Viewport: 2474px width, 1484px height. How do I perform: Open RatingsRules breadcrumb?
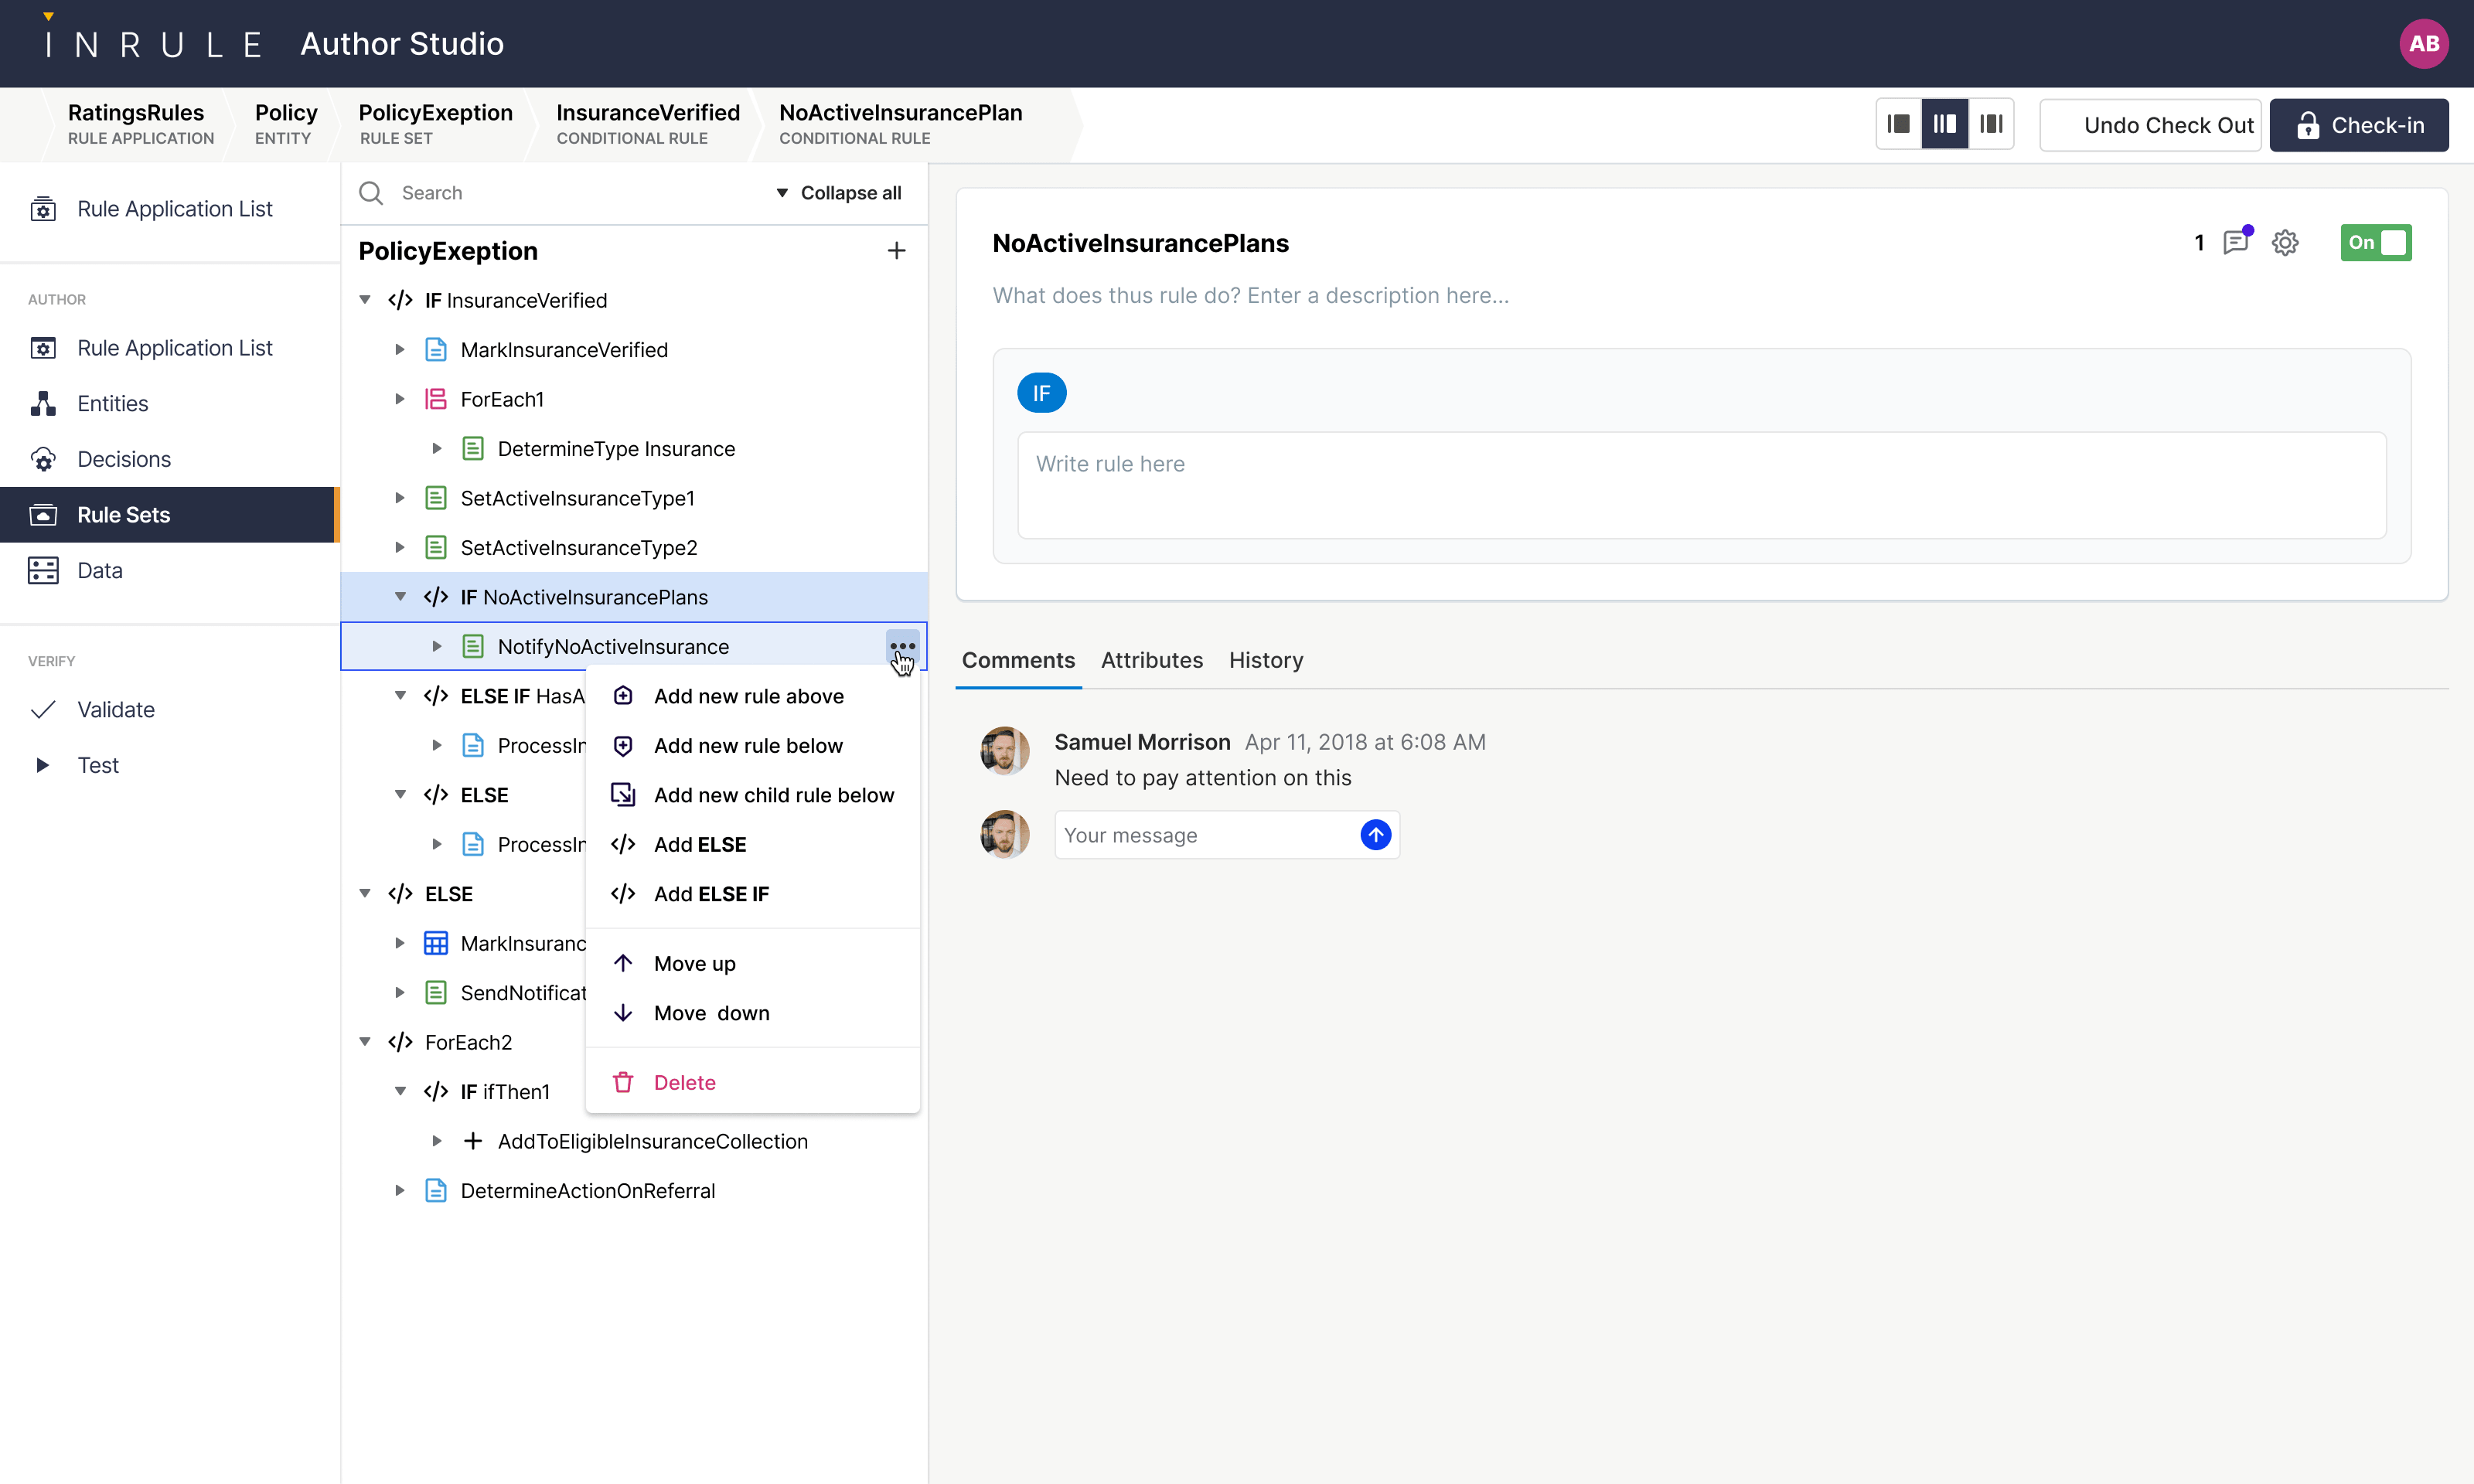pyautogui.click(x=139, y=124)
